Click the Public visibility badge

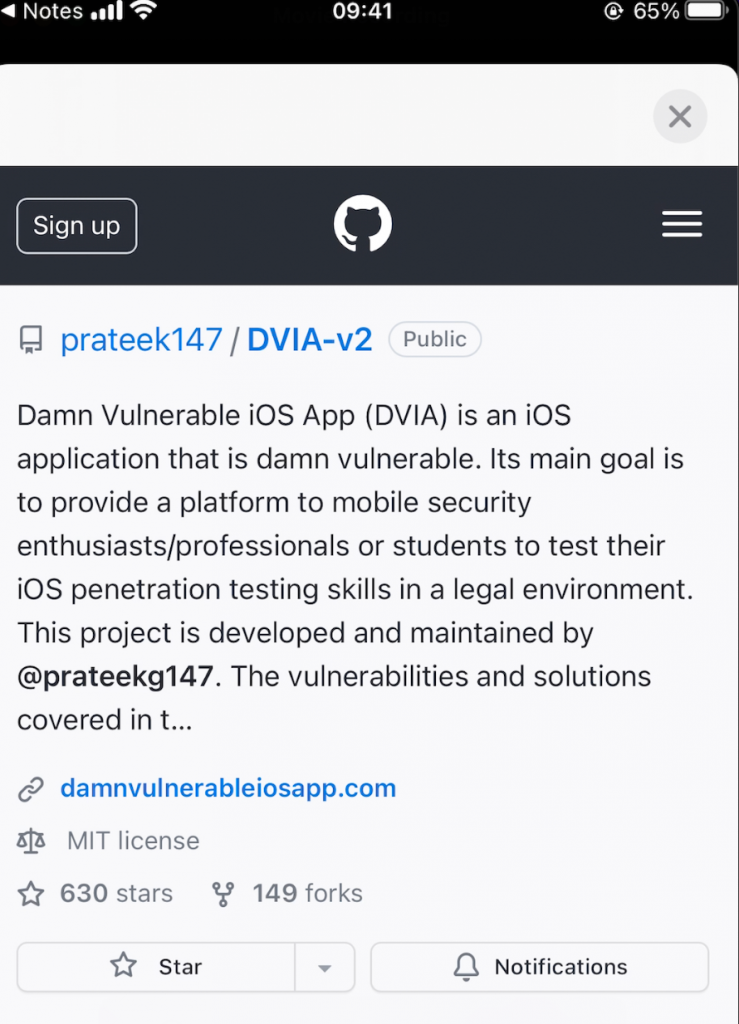point(434,339)
